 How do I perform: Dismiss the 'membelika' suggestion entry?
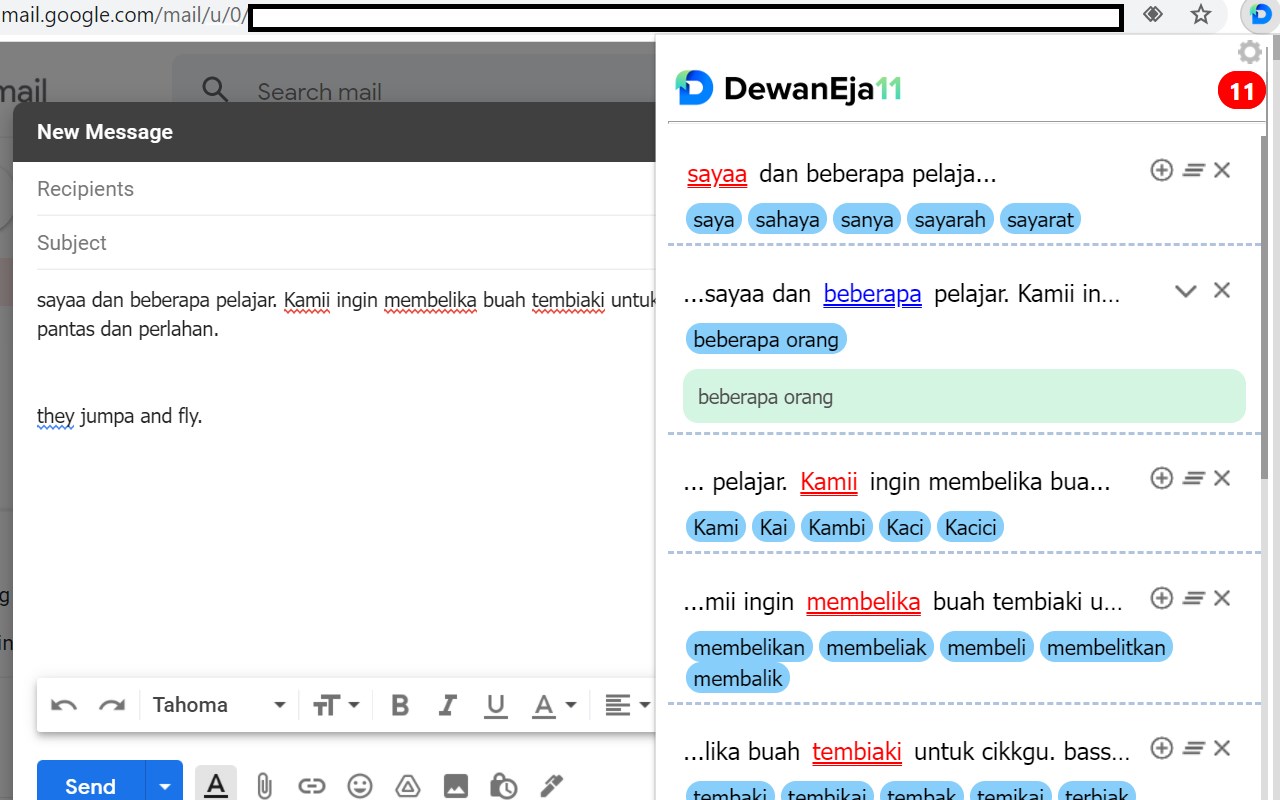click(1221, 599)
